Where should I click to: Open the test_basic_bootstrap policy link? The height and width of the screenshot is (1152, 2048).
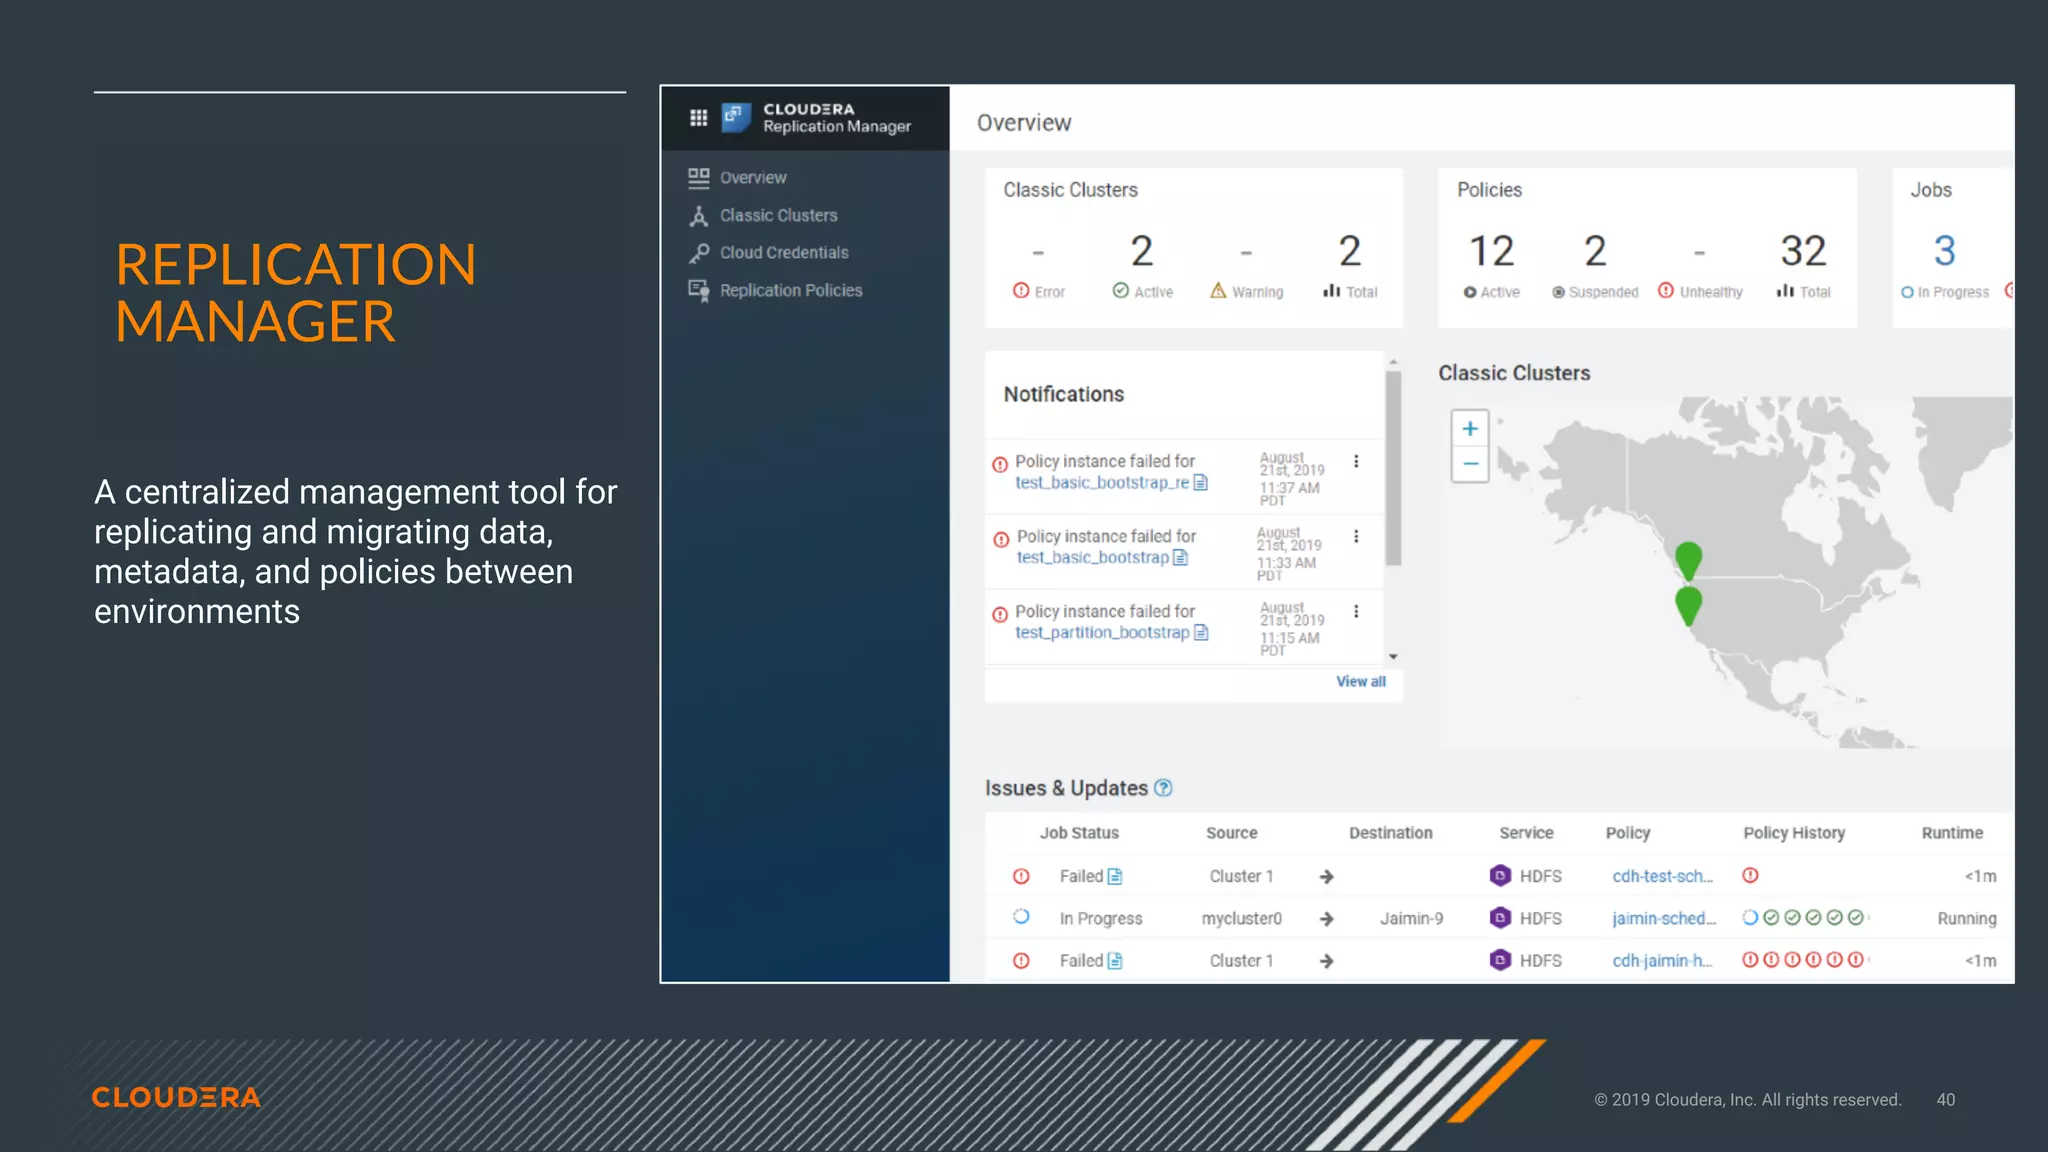[x=1093, y=557]
